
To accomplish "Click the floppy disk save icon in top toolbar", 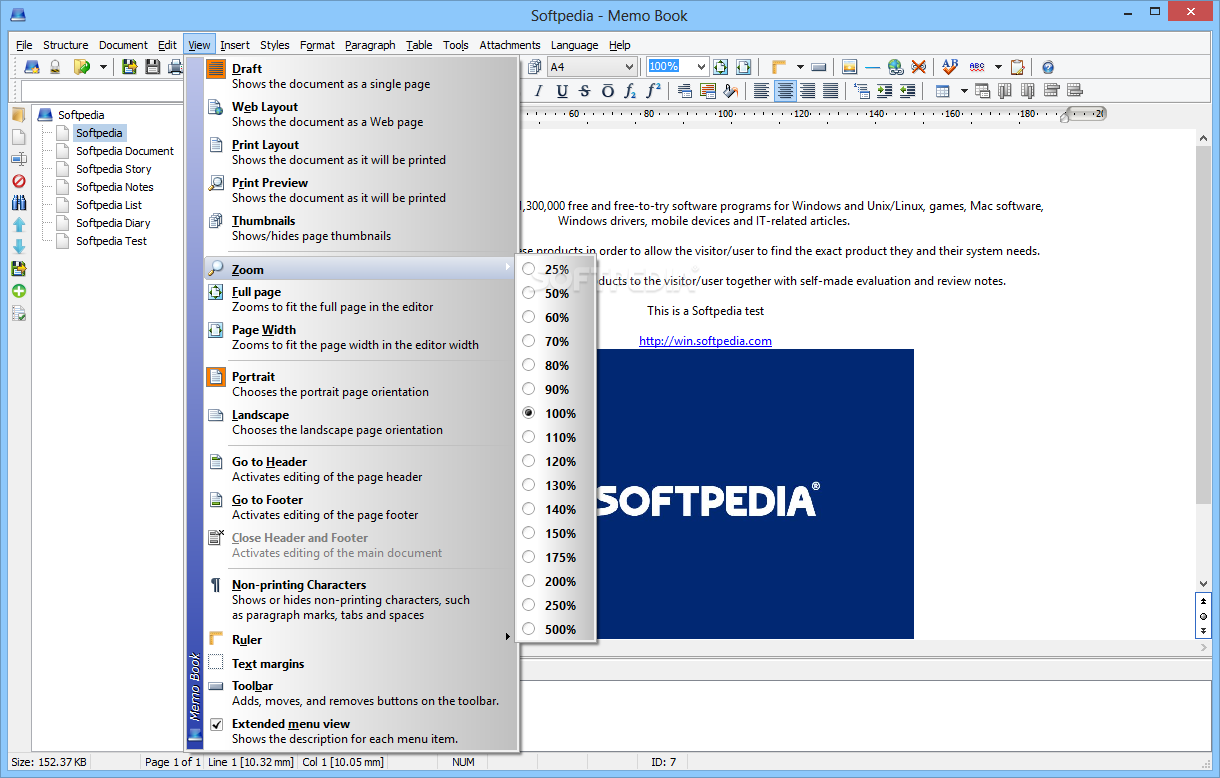I will (153, 67).
